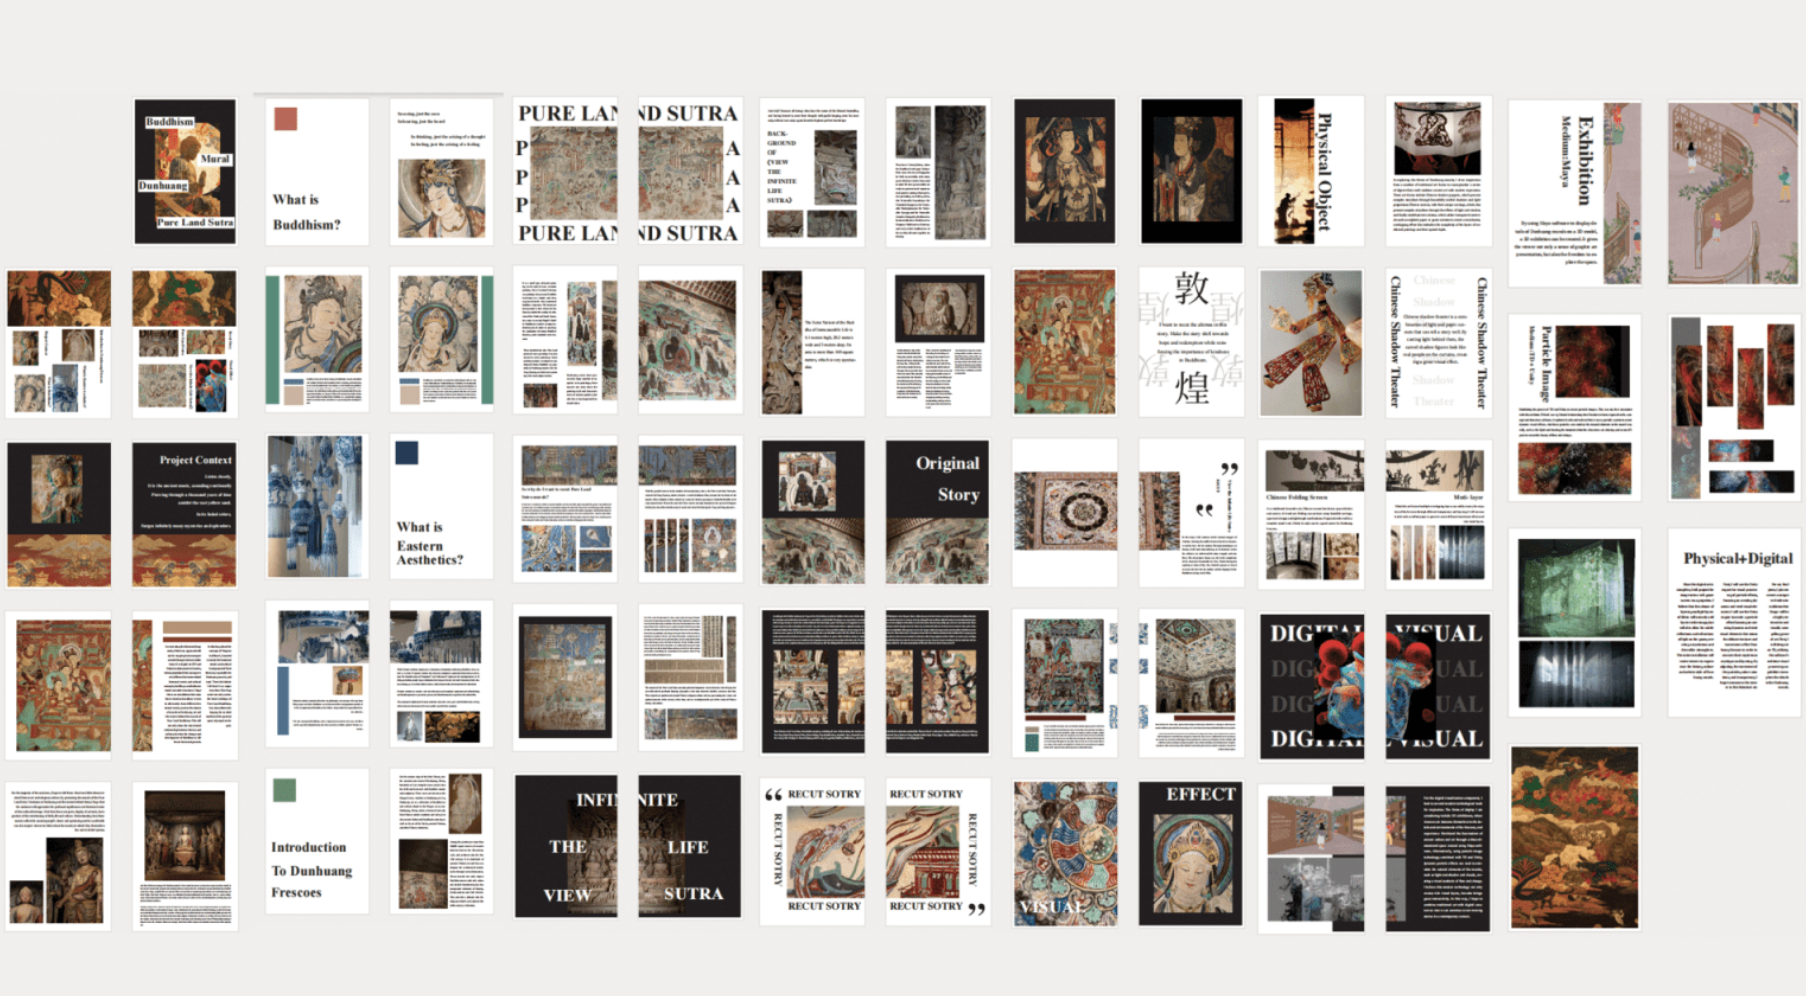Click the 'Project Context' heading text
Viewport: 1806px width, 996px height.
[196, 460]
